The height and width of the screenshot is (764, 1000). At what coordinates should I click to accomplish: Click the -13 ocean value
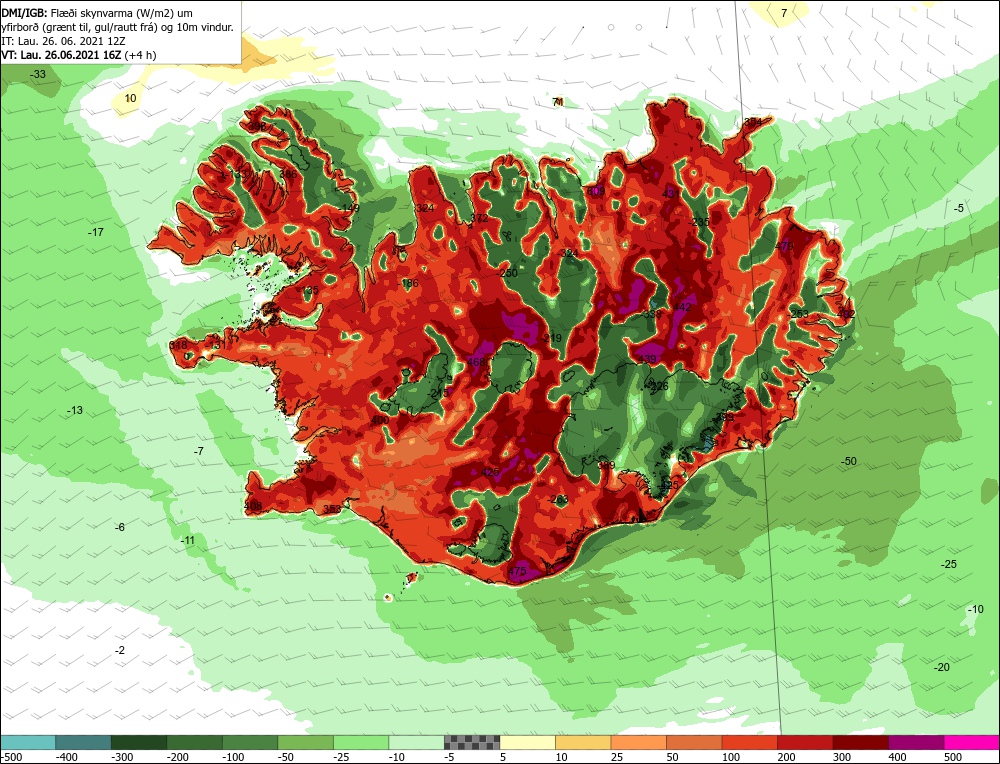[x=75, y=410]
